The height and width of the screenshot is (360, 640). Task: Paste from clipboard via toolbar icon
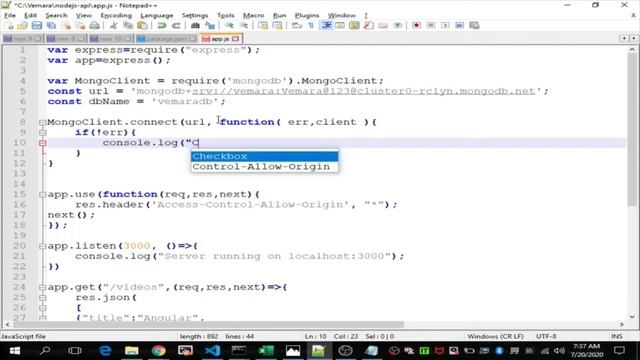[x=142, y=26]
